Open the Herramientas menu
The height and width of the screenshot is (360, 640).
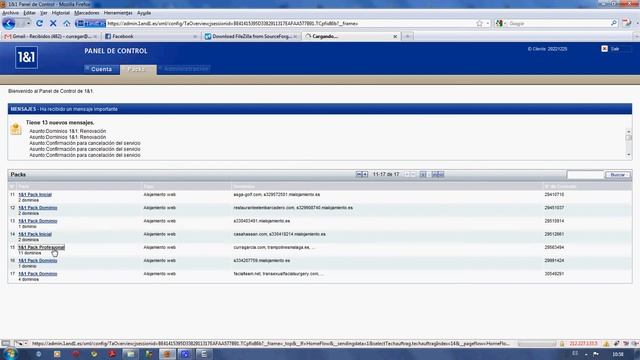pyautogui.click(x=118, y=13)
